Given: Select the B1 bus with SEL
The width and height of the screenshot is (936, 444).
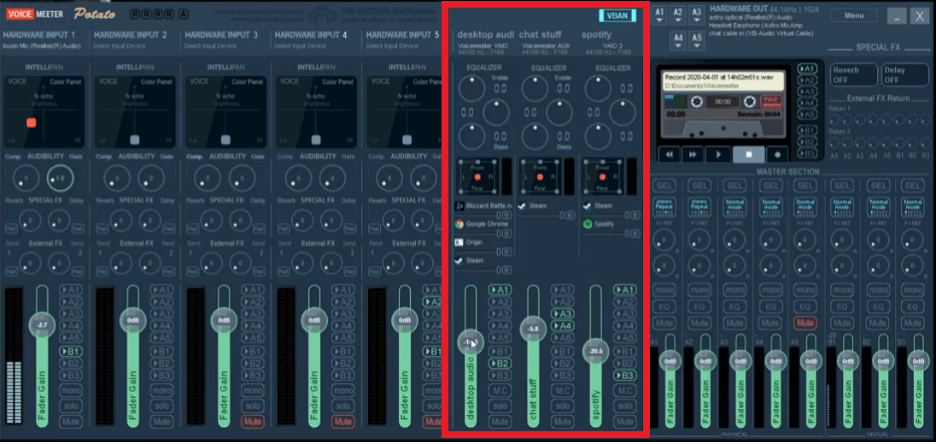Looking at the screenshot, I should [842, 186].
